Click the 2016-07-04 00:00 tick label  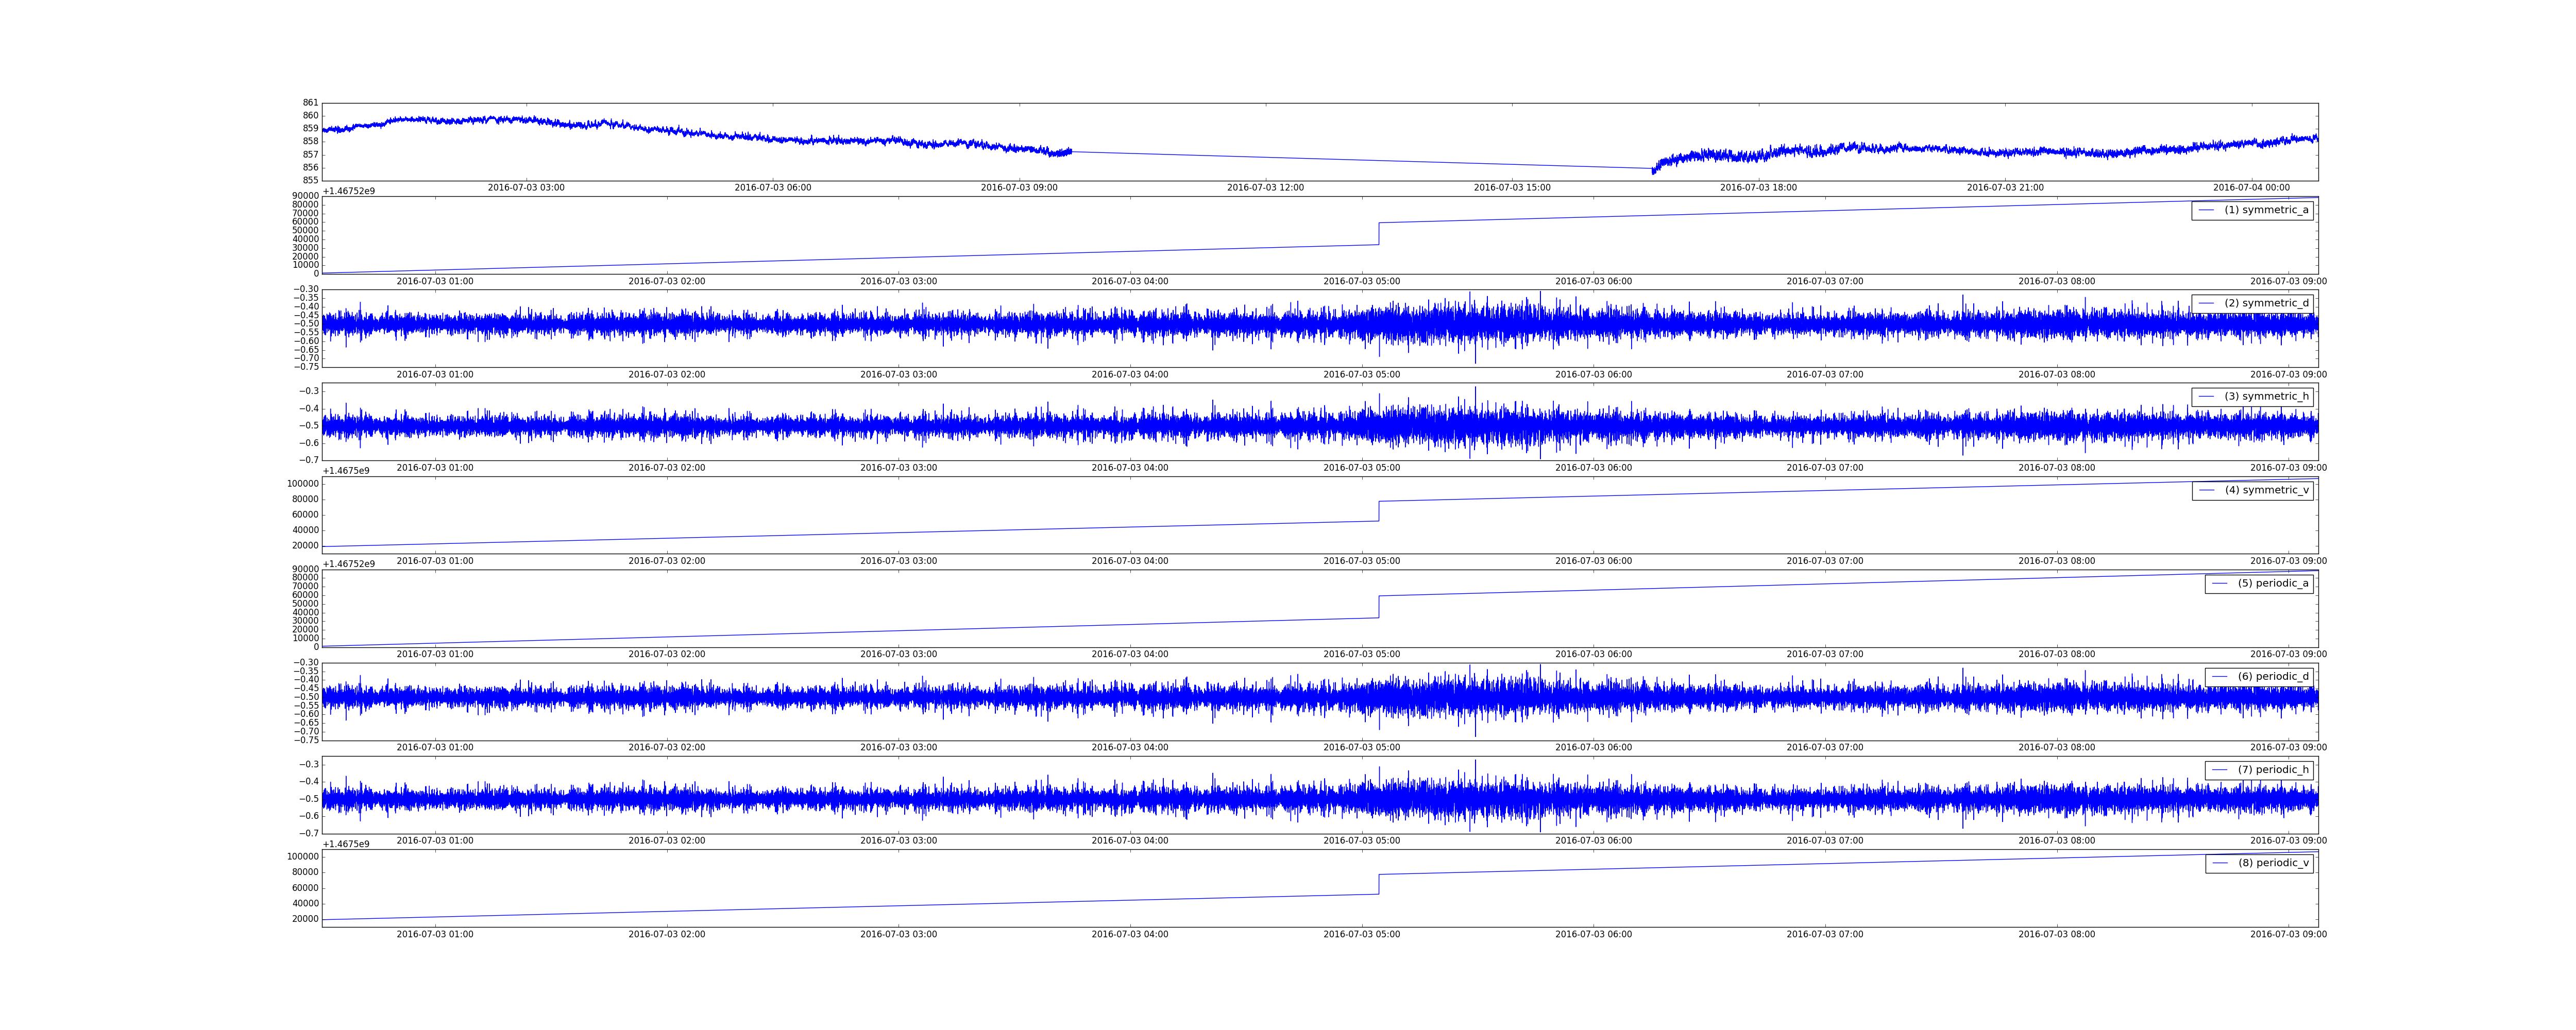(2251, 188)
